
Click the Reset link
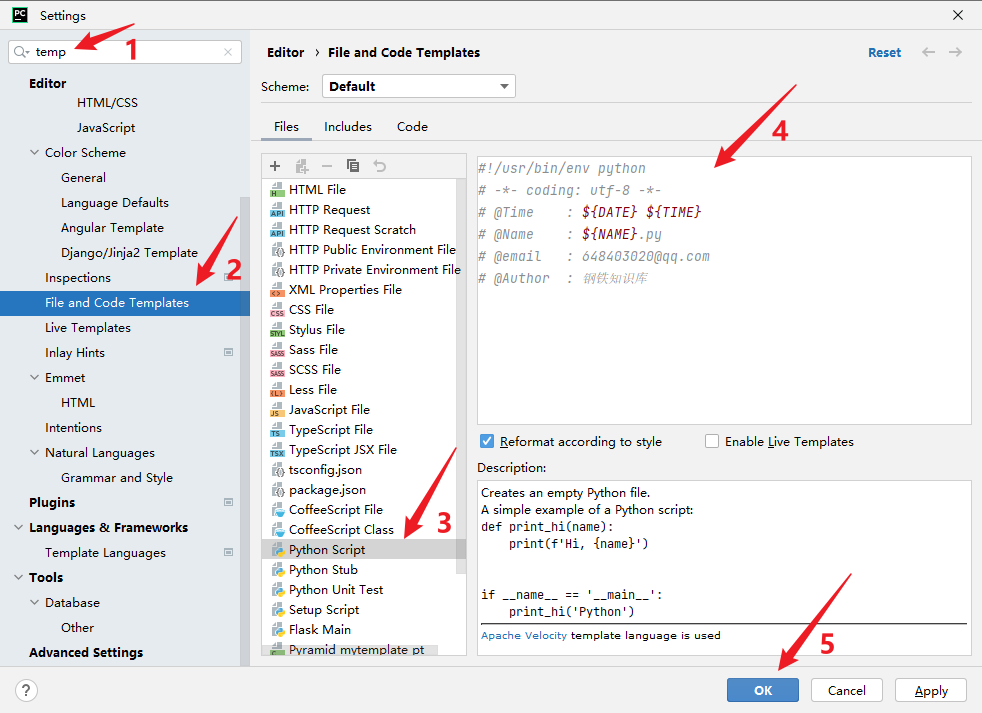coord(884,53)
